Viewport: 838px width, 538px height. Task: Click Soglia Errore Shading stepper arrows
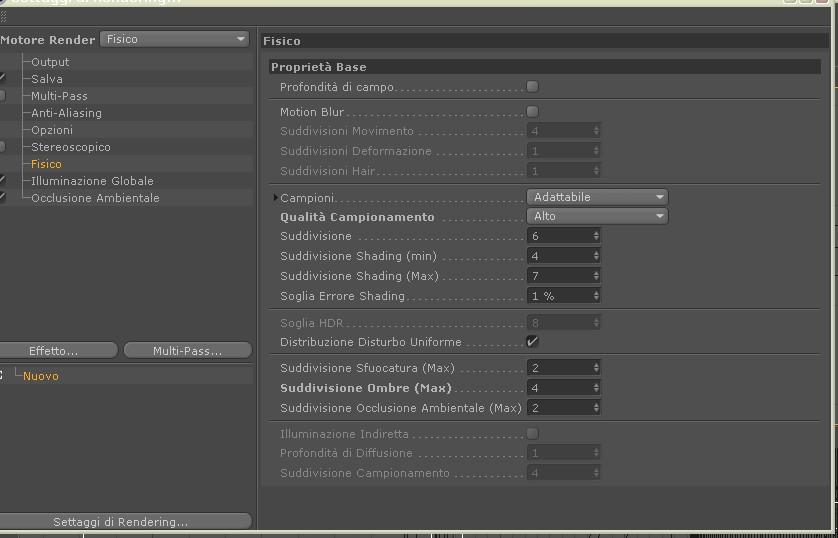tap(596, 295)
